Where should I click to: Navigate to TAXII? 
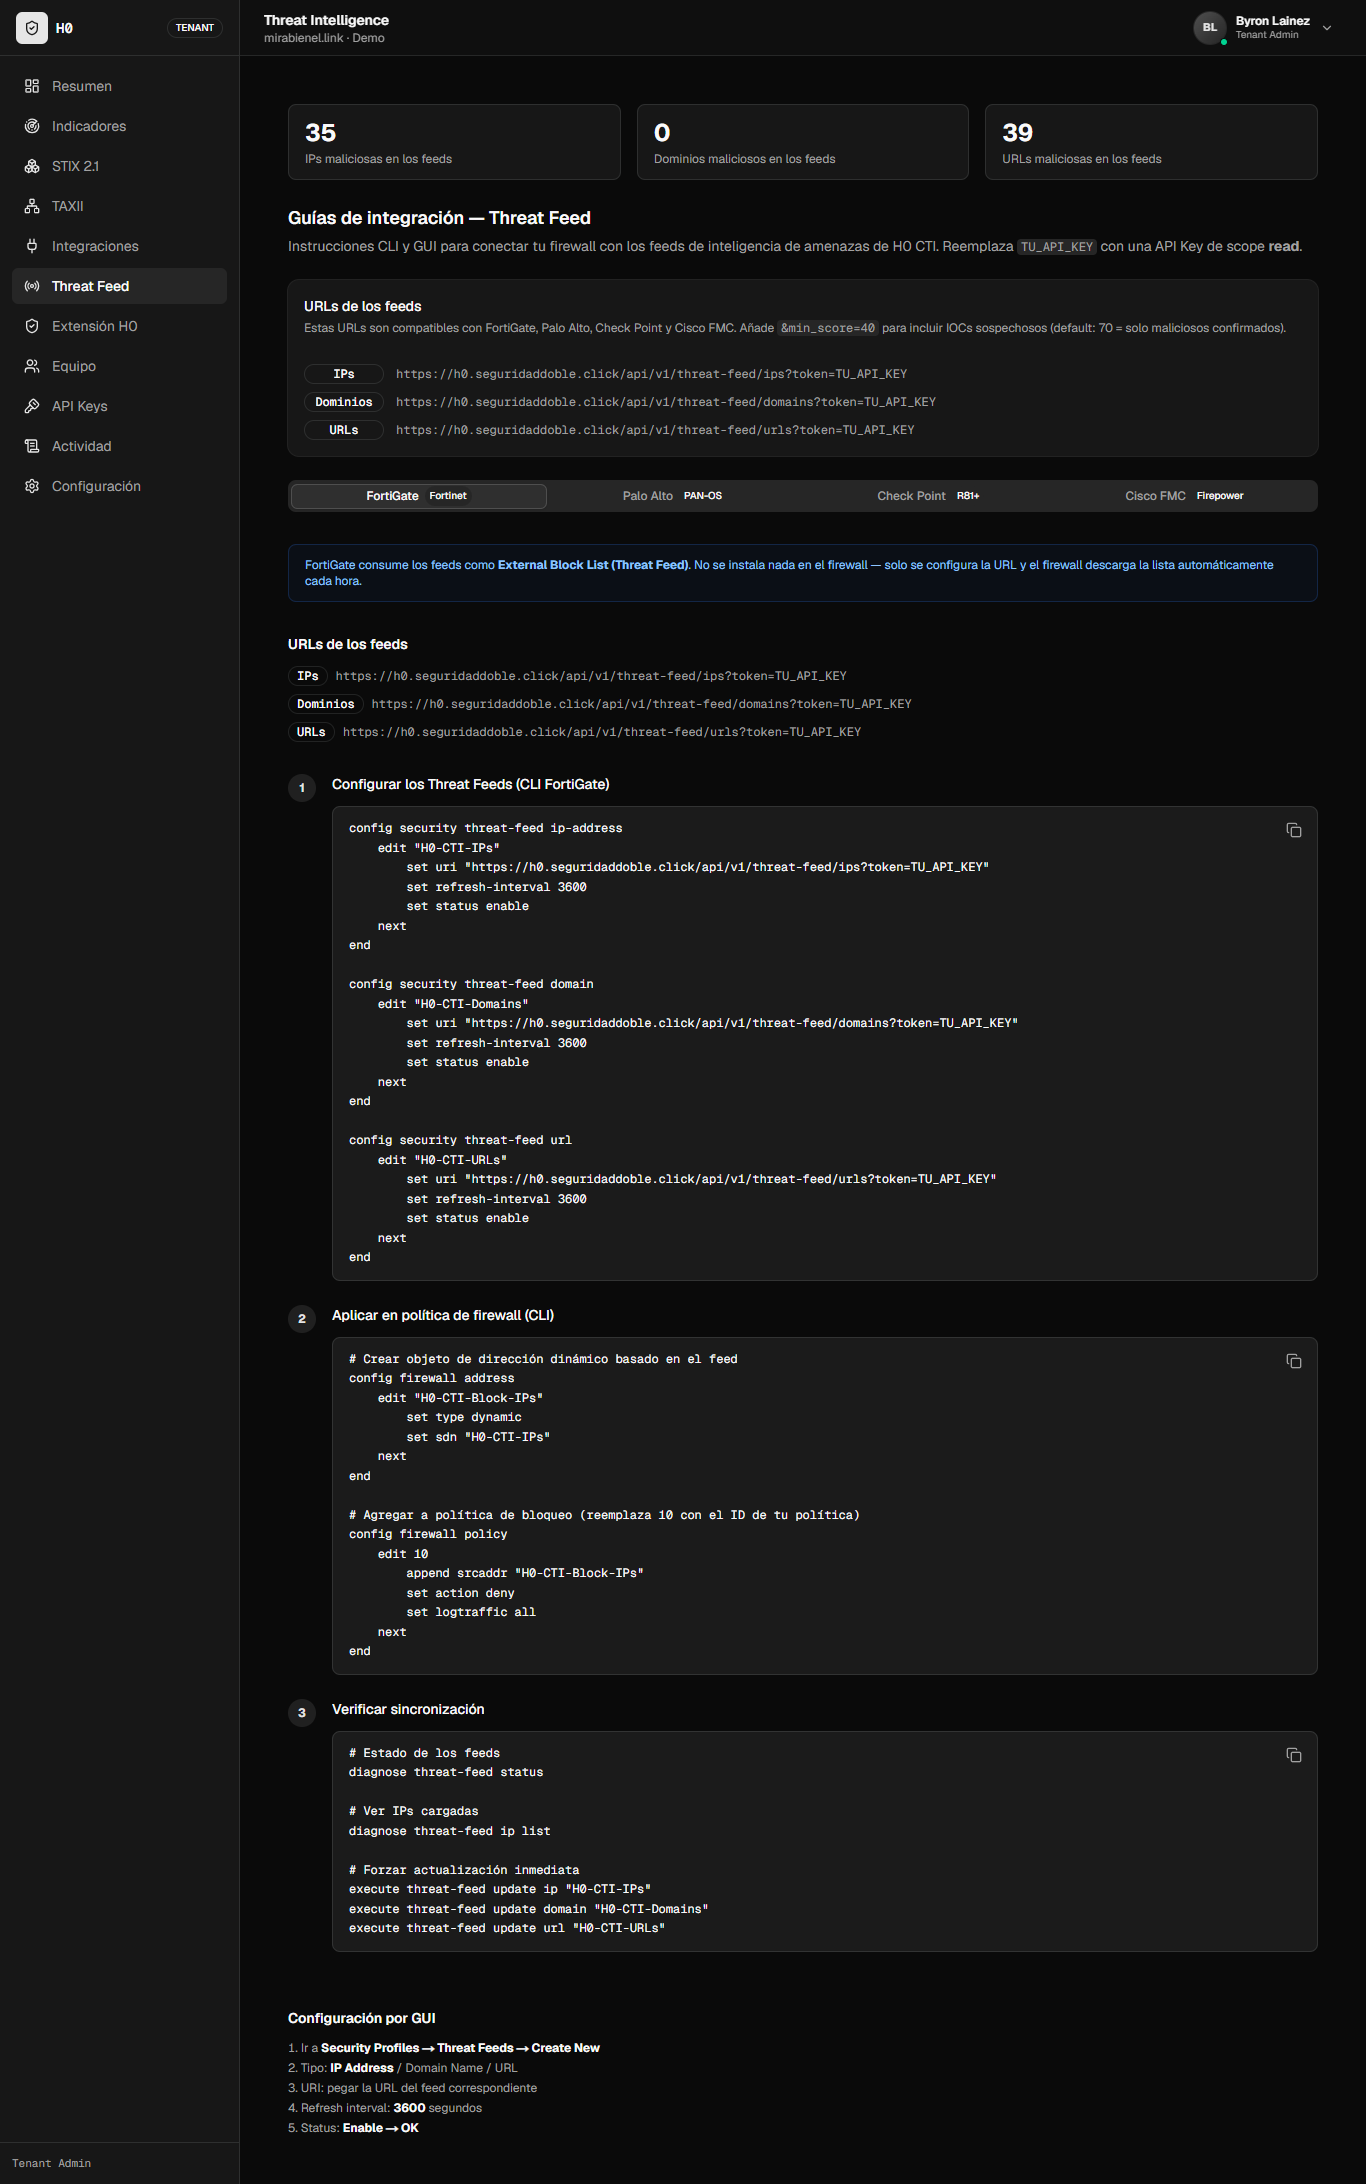click(119, 206)
